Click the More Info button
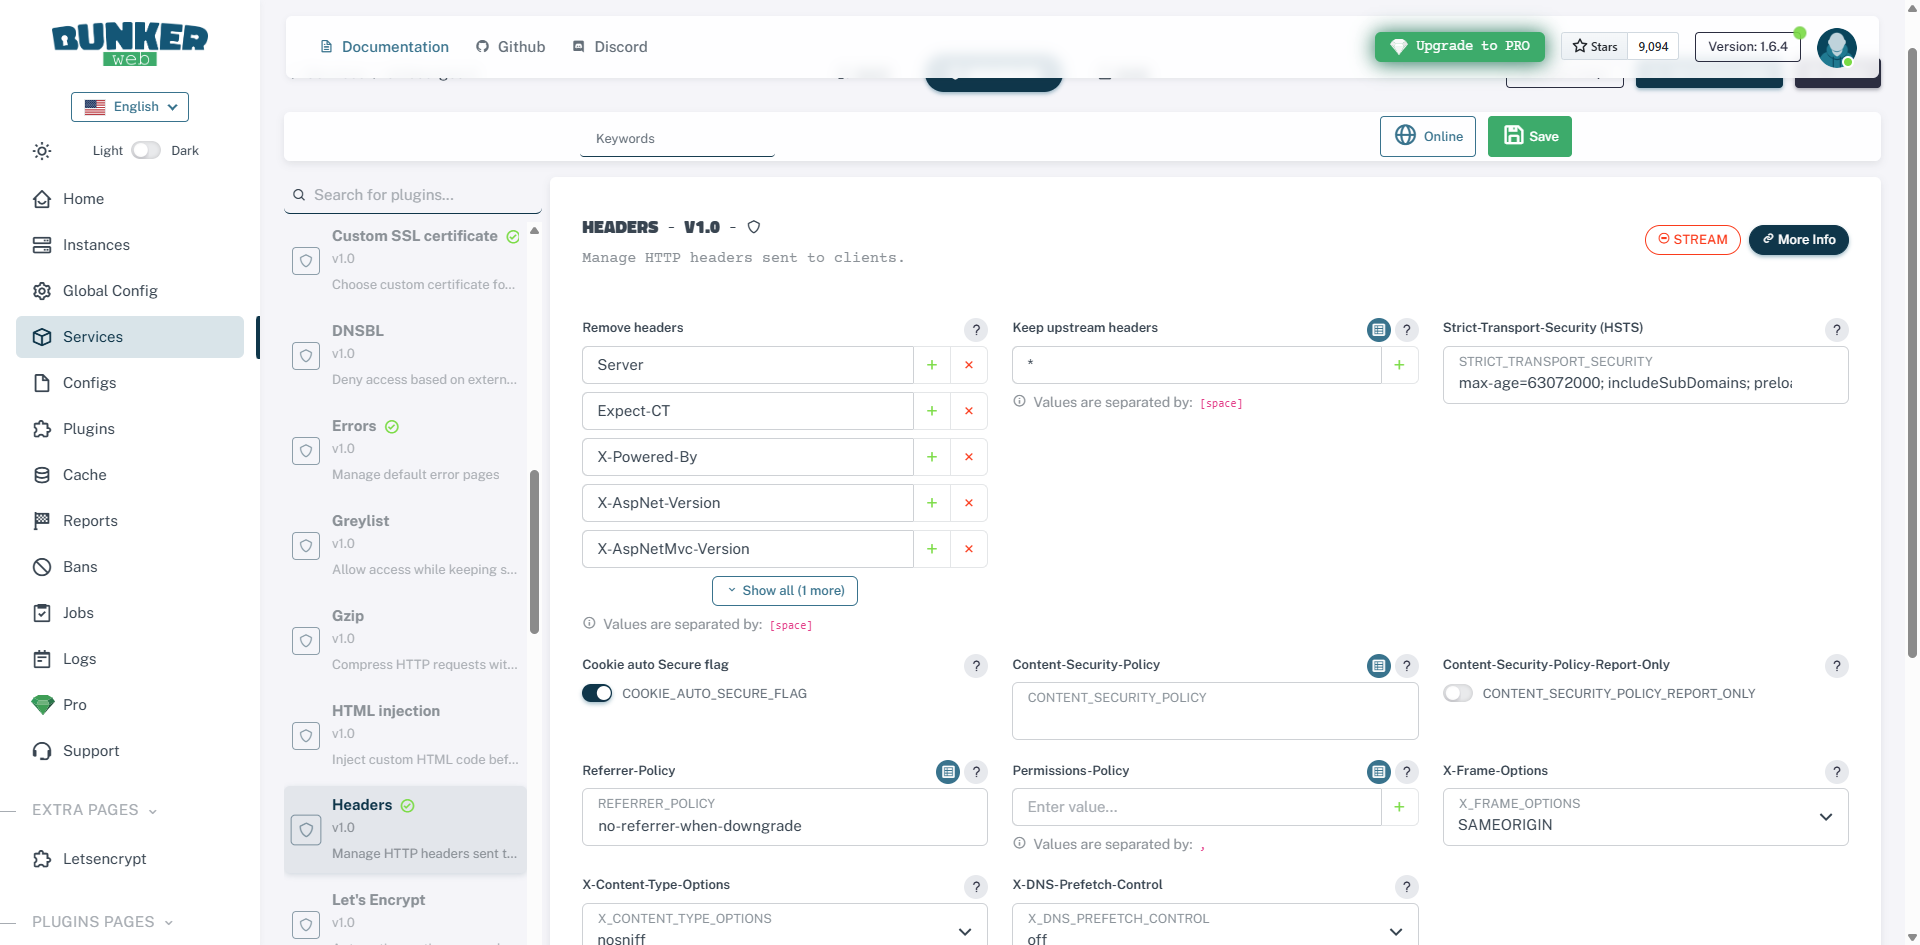Viewport: 1920px width, 945px height. tap(1798, 240)
